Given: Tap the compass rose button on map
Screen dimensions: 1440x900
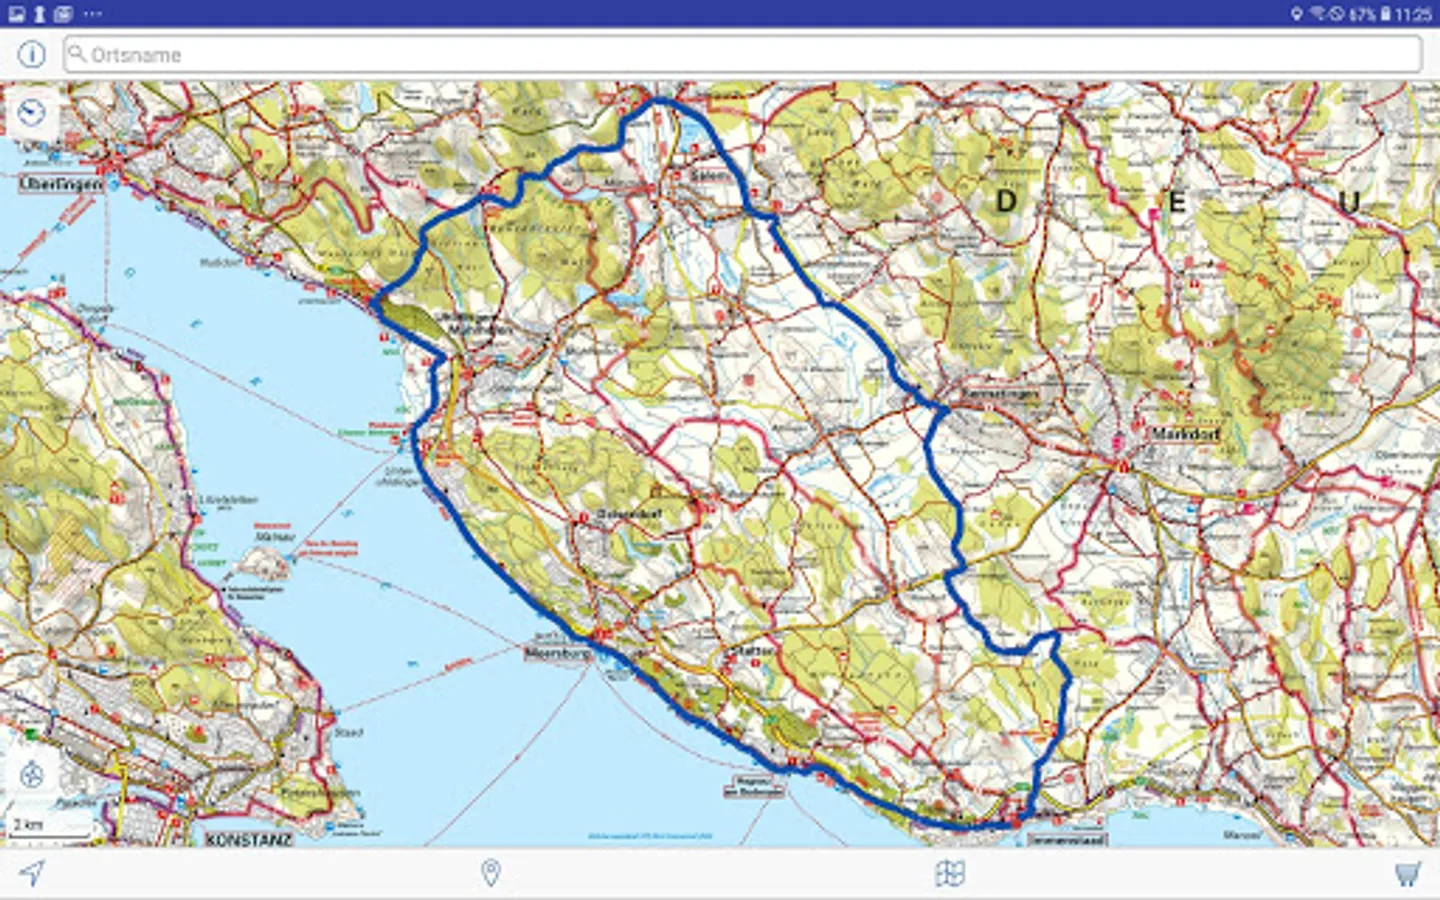Looking at the screenshot, I should point(32,774).
